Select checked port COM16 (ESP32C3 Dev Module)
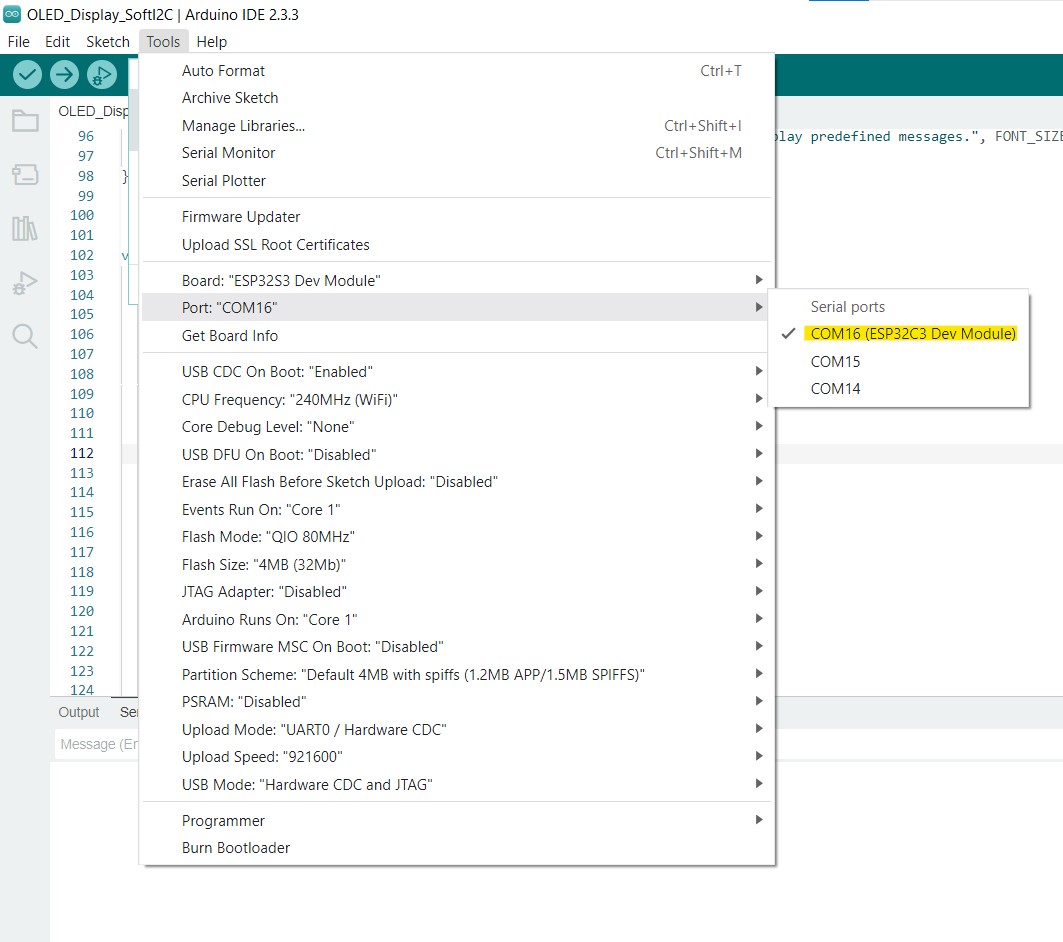 899,334
